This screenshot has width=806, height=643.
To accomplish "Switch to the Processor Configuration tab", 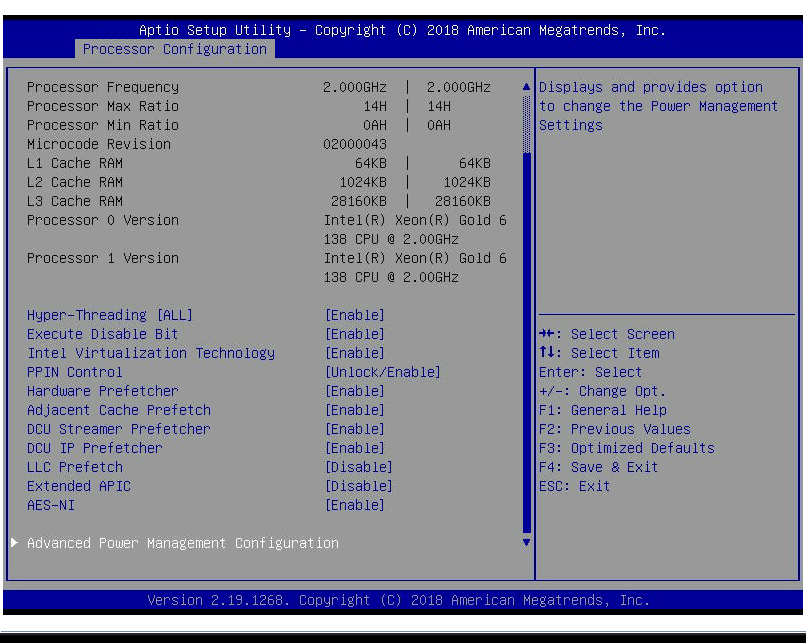I will point(174,48).
